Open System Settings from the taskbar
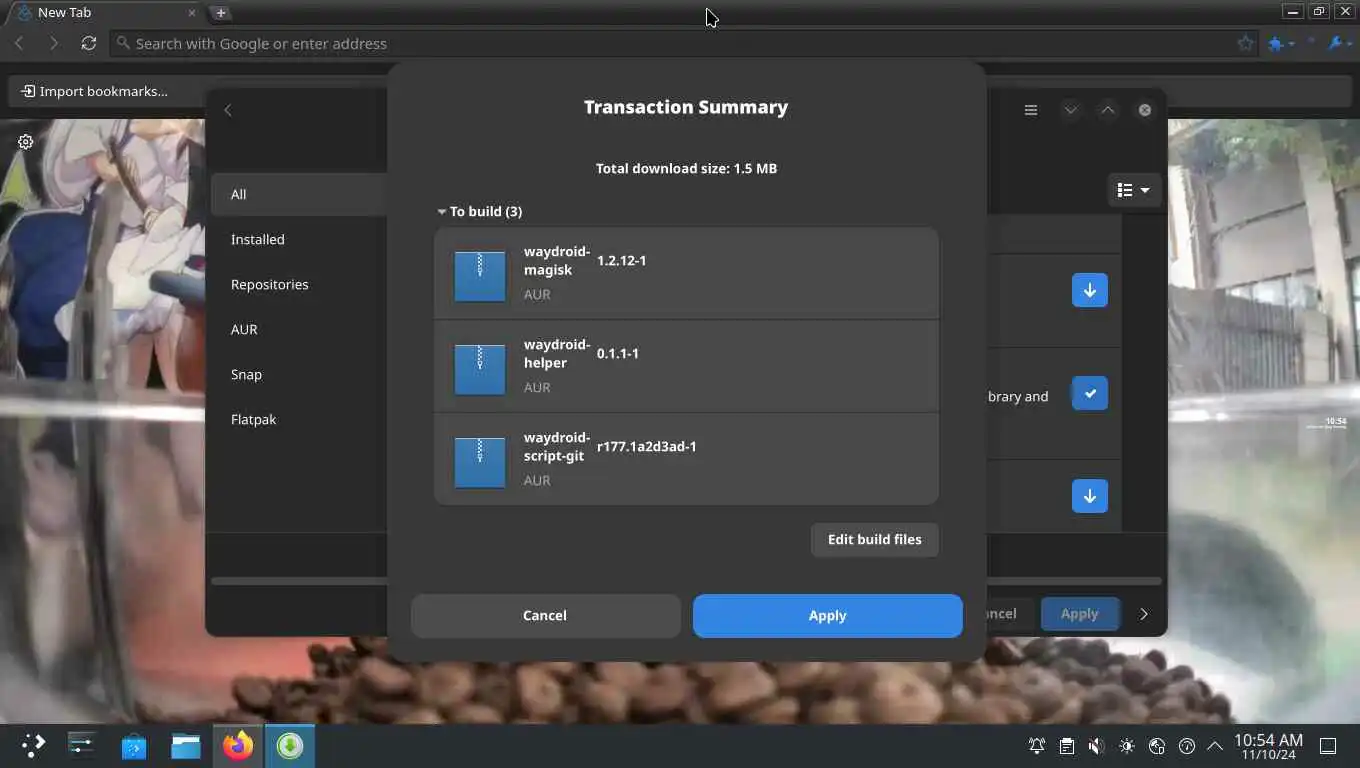The height and width of the screenshot is (768, 1360). pos(82,745)
